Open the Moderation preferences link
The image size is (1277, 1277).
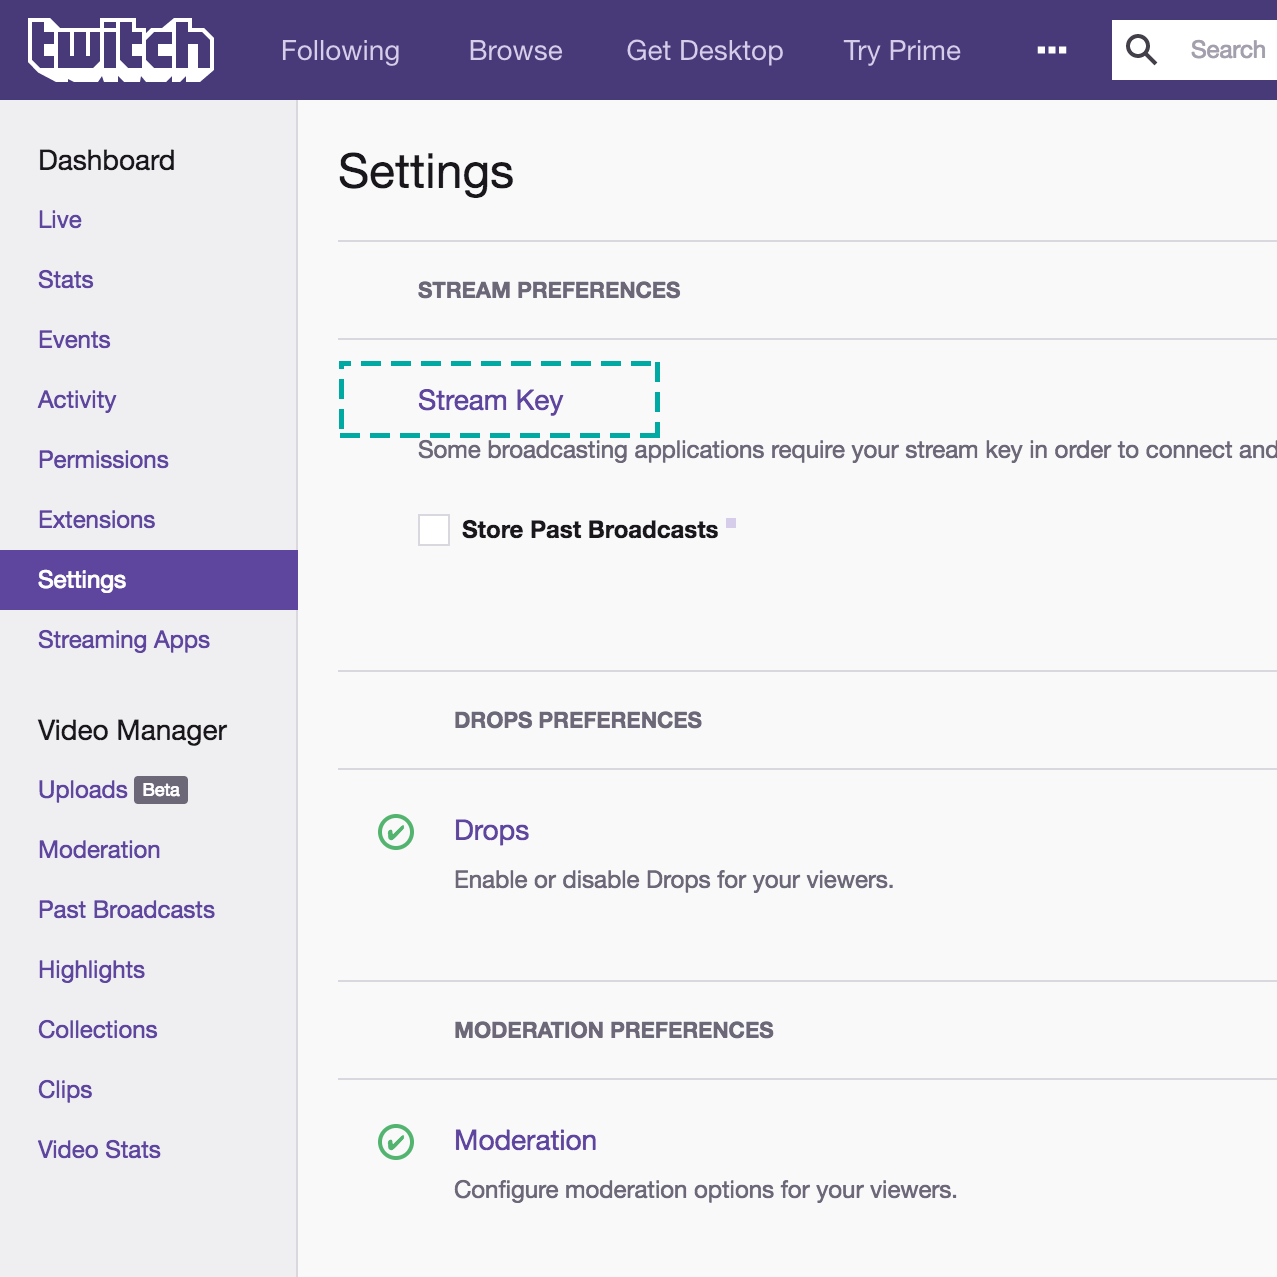point(525,1140)
